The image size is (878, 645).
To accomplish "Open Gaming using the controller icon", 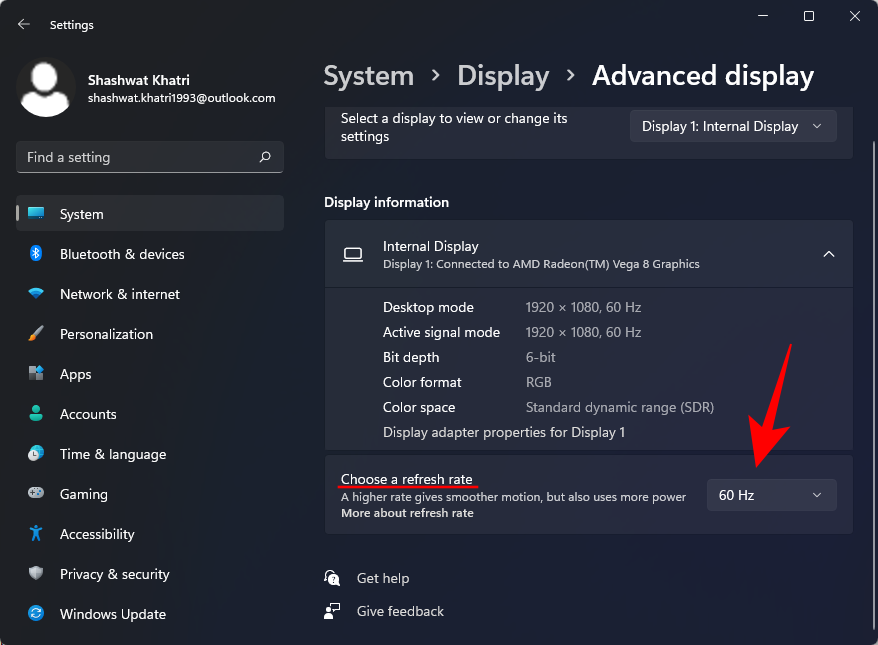I will [36, 494].
